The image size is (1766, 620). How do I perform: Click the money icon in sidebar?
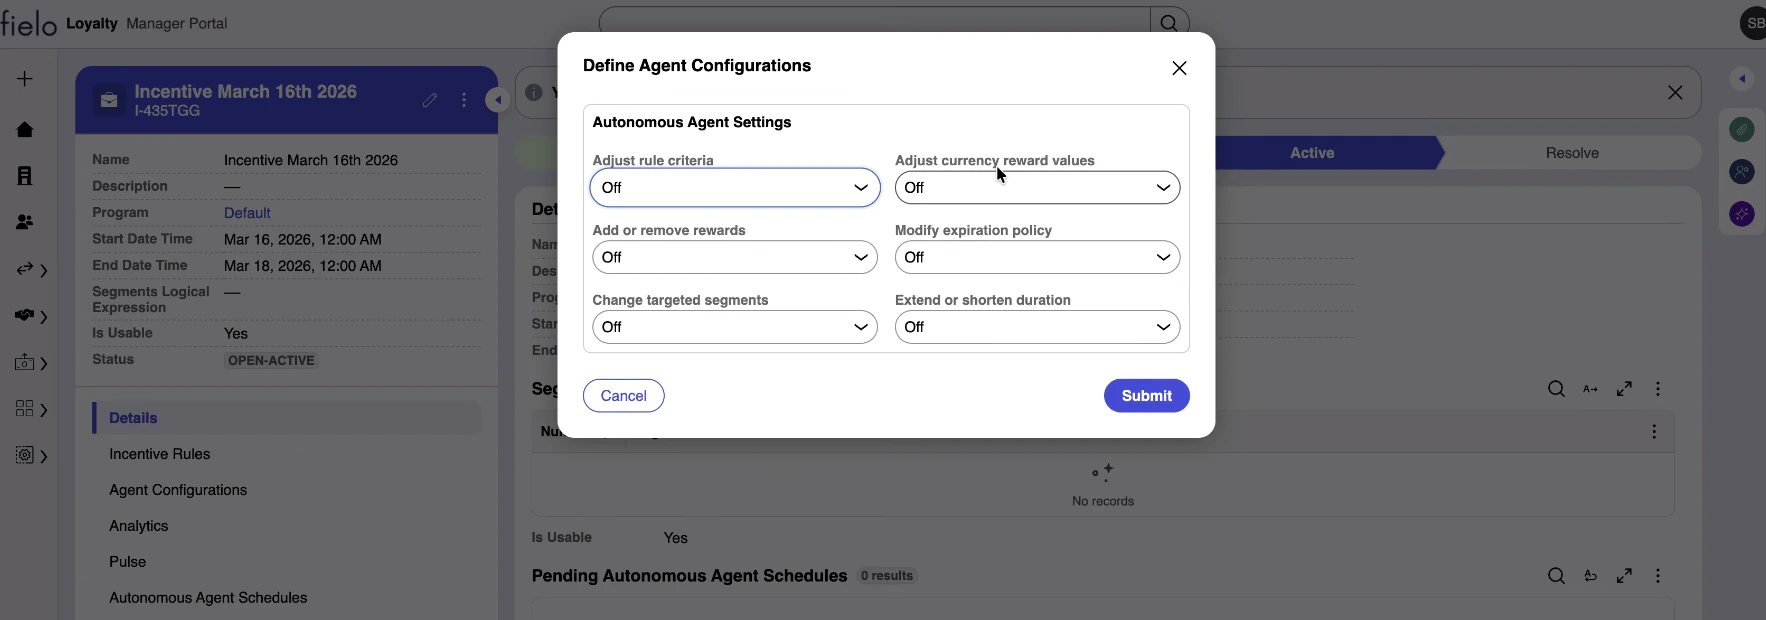25,363
